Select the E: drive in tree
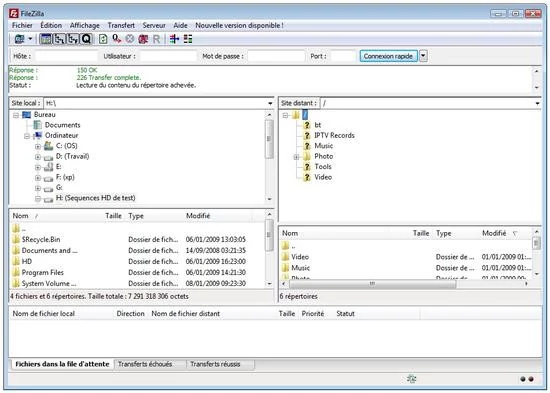This screenshot has width=550, height=393. (59, 167)
